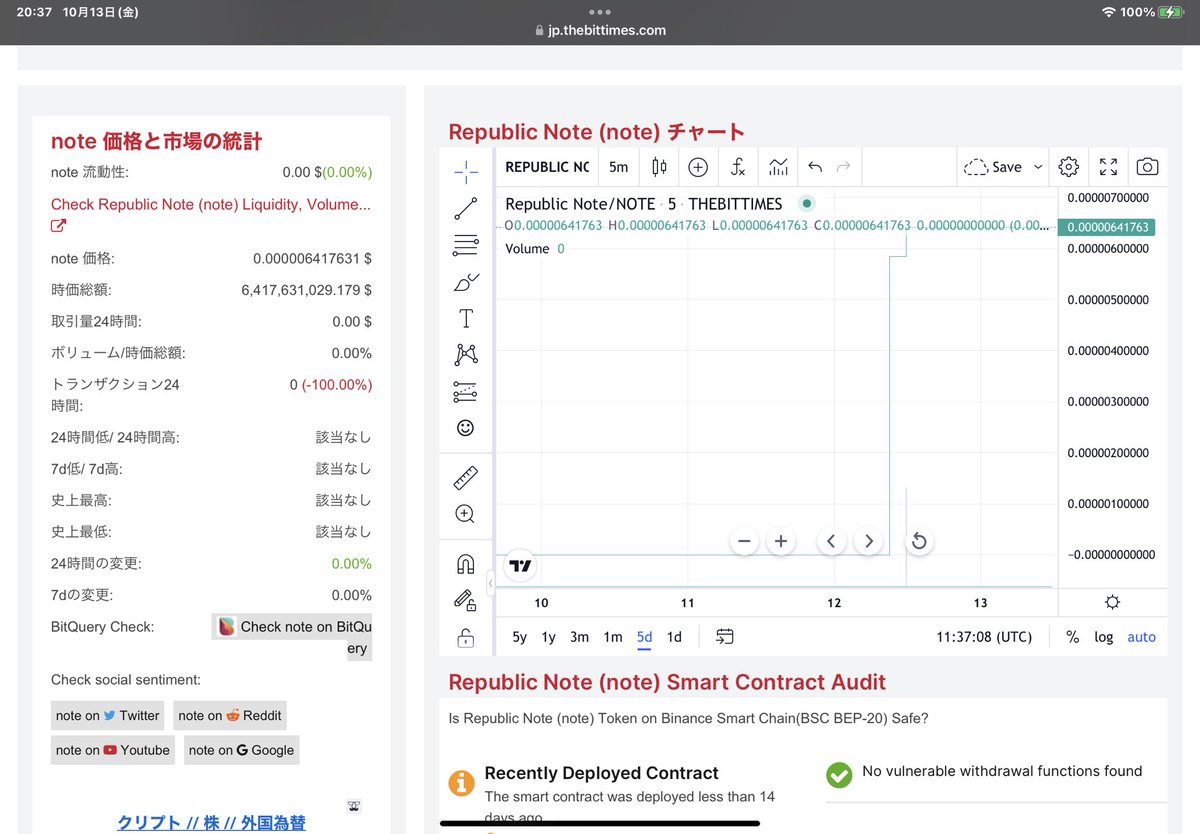Select the brush drawing tool
Viewport: 1200px width, 834px height.
click(x=465, y=282)
